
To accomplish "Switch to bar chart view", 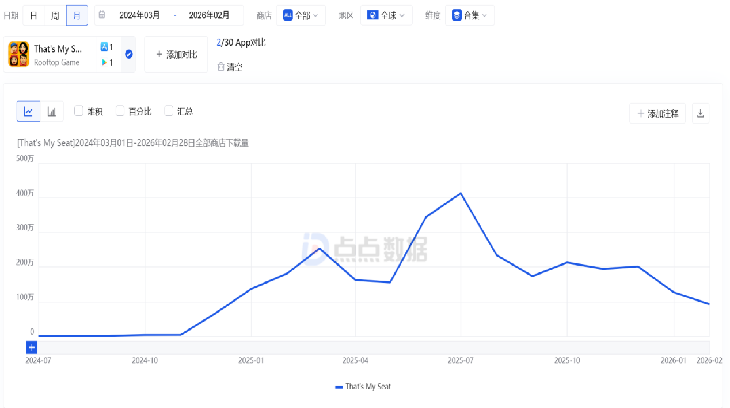I will coord(52,112).
